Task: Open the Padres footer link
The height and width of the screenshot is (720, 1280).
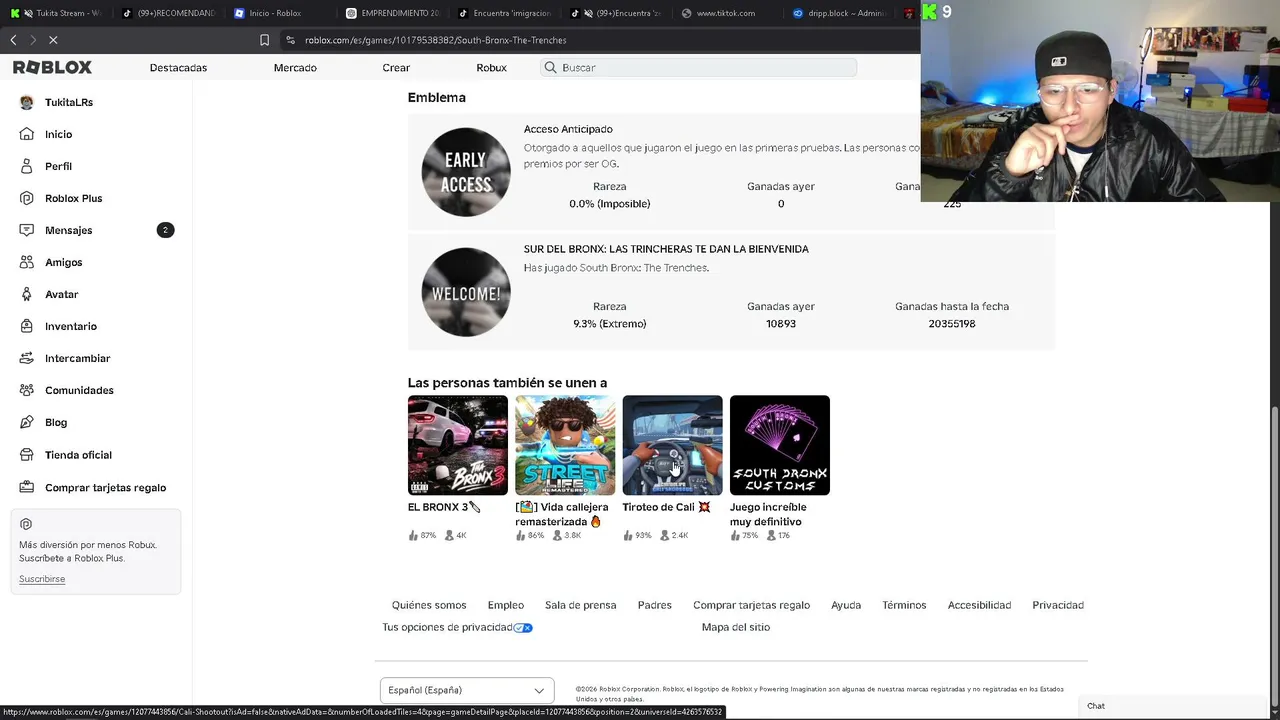Action: click(x=655, y=605)
